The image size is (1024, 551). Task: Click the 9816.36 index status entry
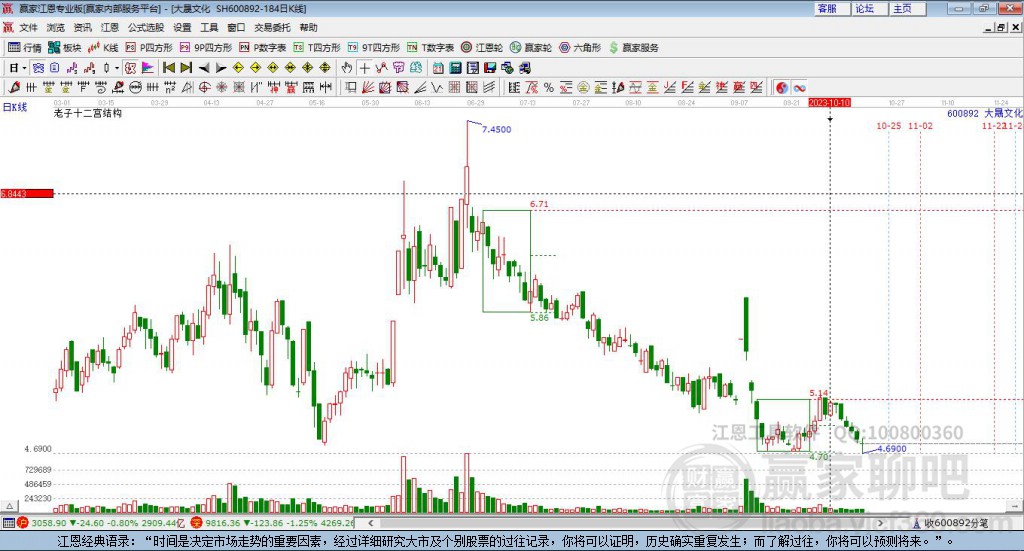(272, 523)
